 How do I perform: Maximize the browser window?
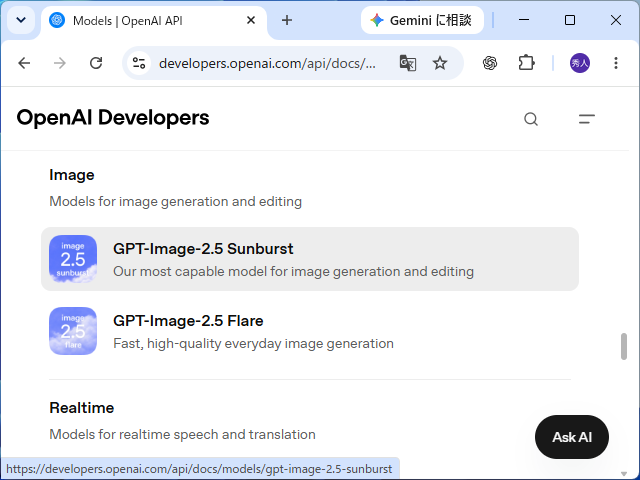[570, 20]
